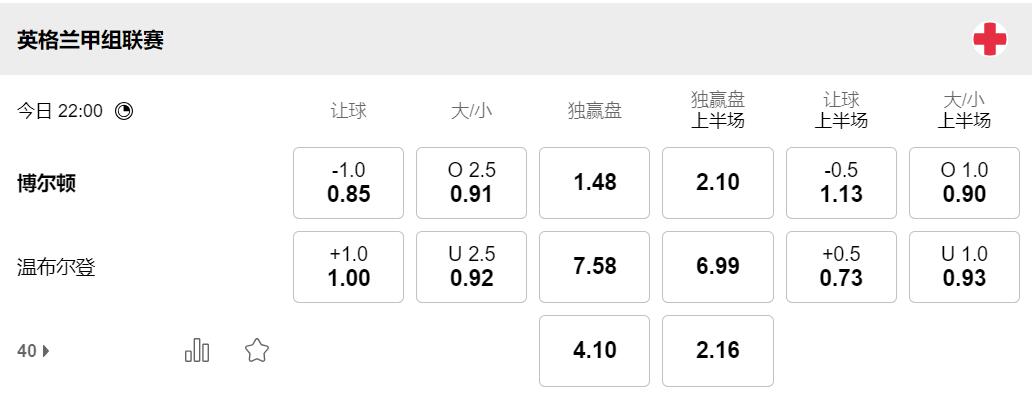This screenshot has height=405, width=1032.
Task: Select first-half Over 1.0 at 0.90
Action: pyautogui.click(x=964, y=183)
